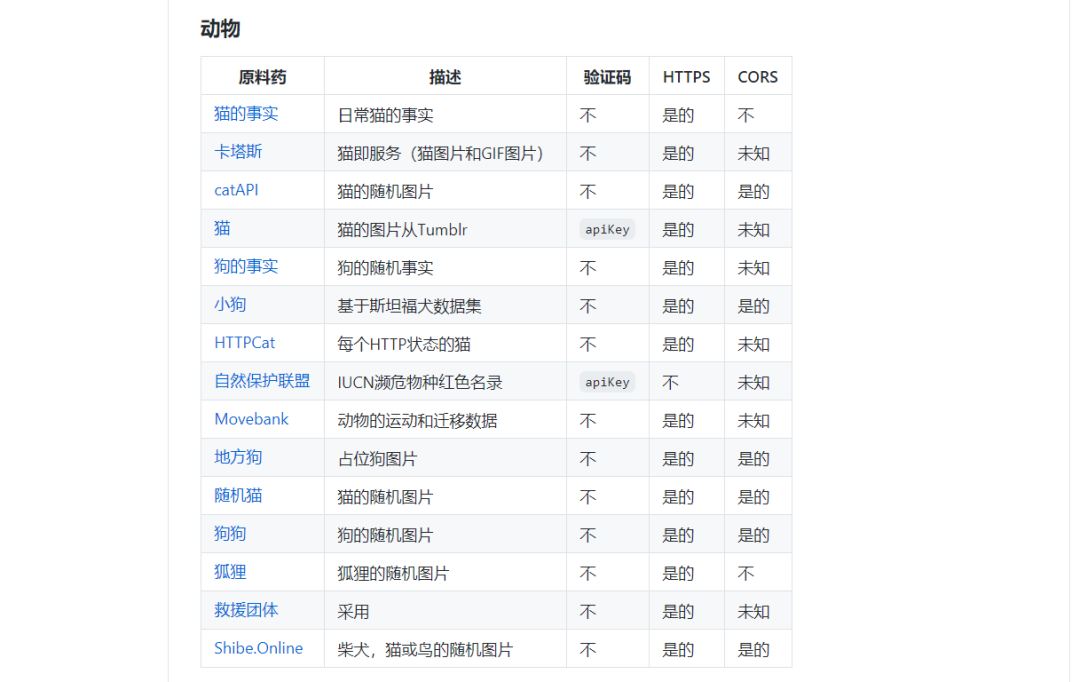The image size is (1080, 682).
Task: Click HTTPS value 是的 in 随机猫 row
Action: (x=678, y=497)
